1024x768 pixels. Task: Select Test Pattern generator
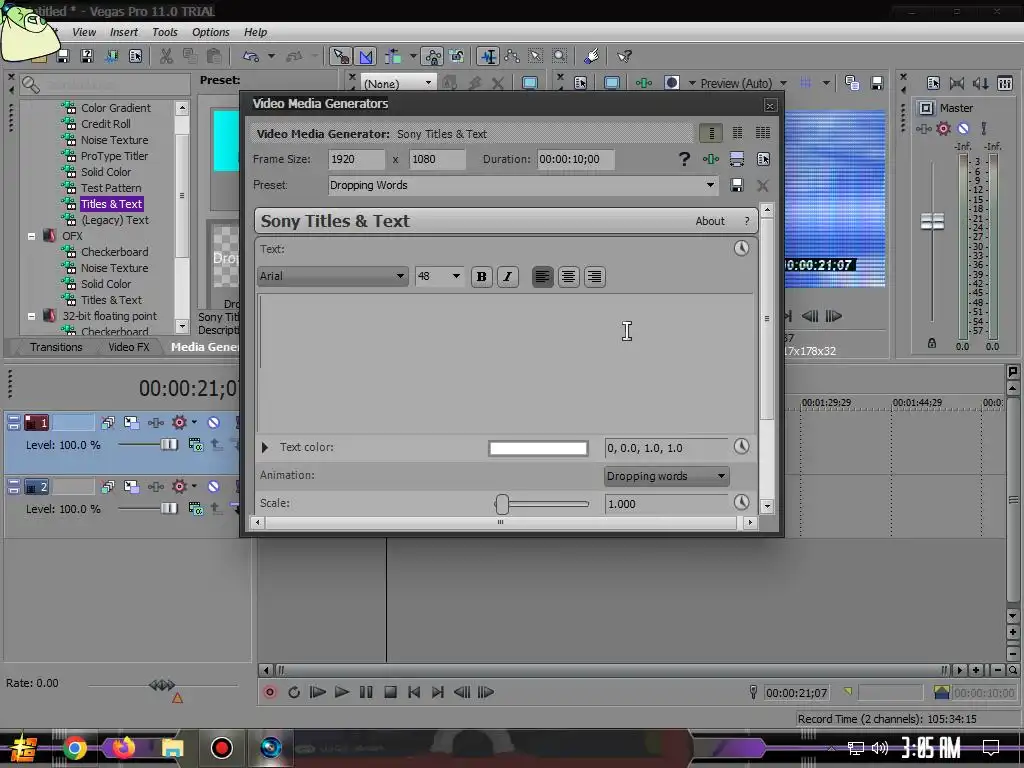(x=110, y=188)
